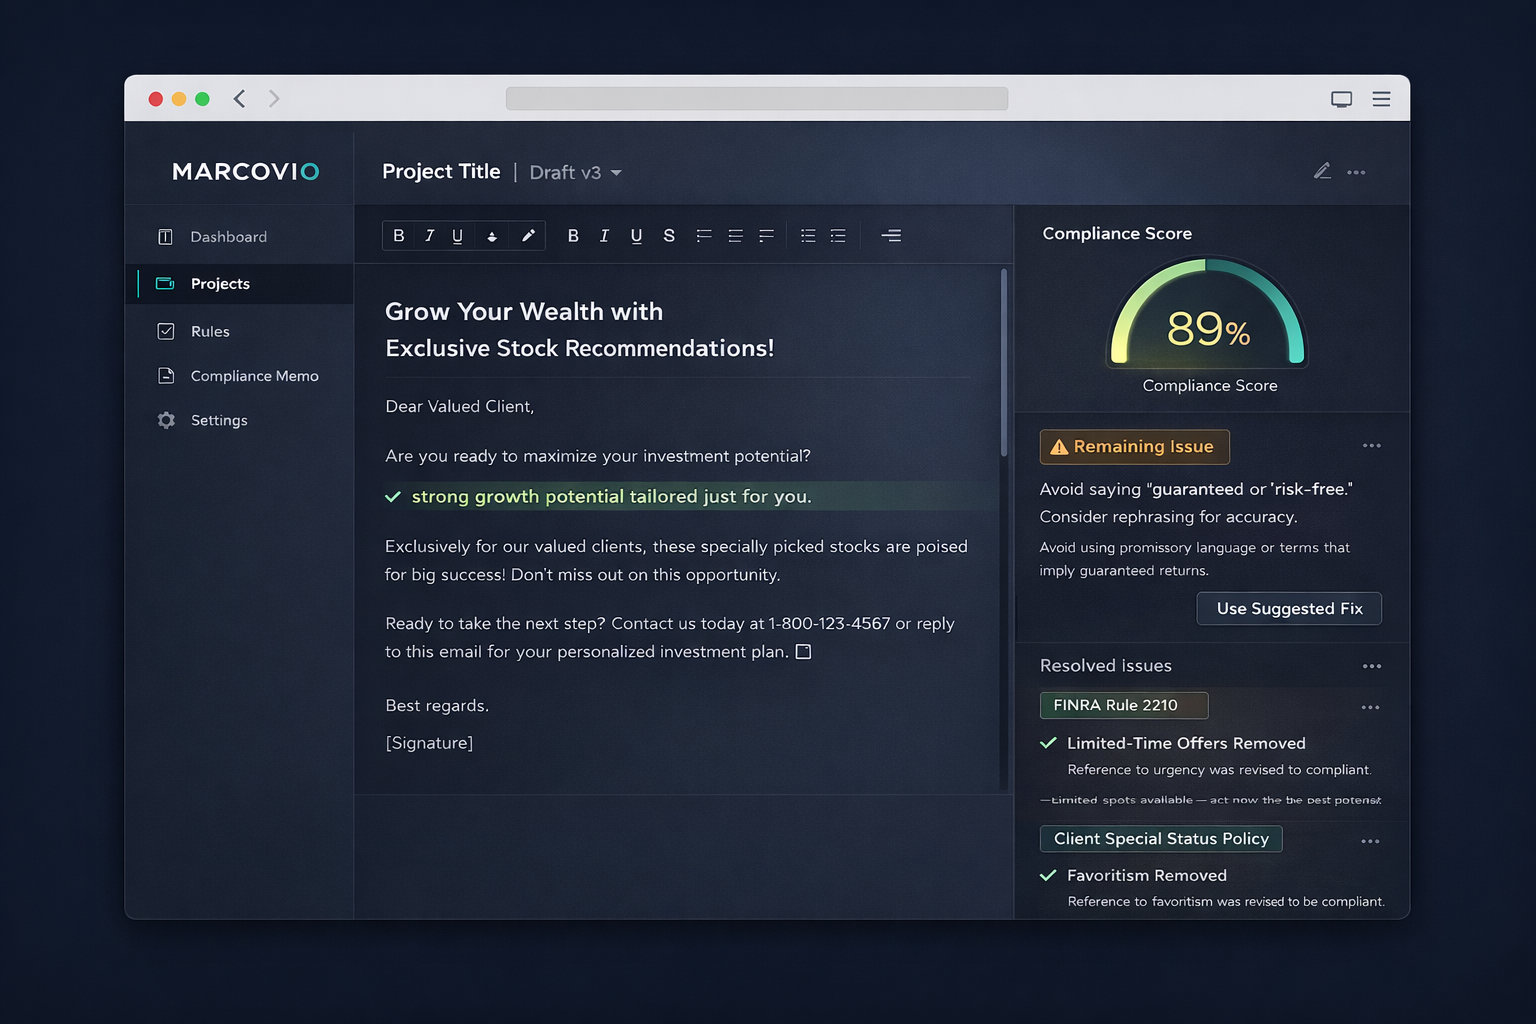Open the three-dot menu beside Resolved Issues
The image size is (1536, 1024).
(1371, 666)
